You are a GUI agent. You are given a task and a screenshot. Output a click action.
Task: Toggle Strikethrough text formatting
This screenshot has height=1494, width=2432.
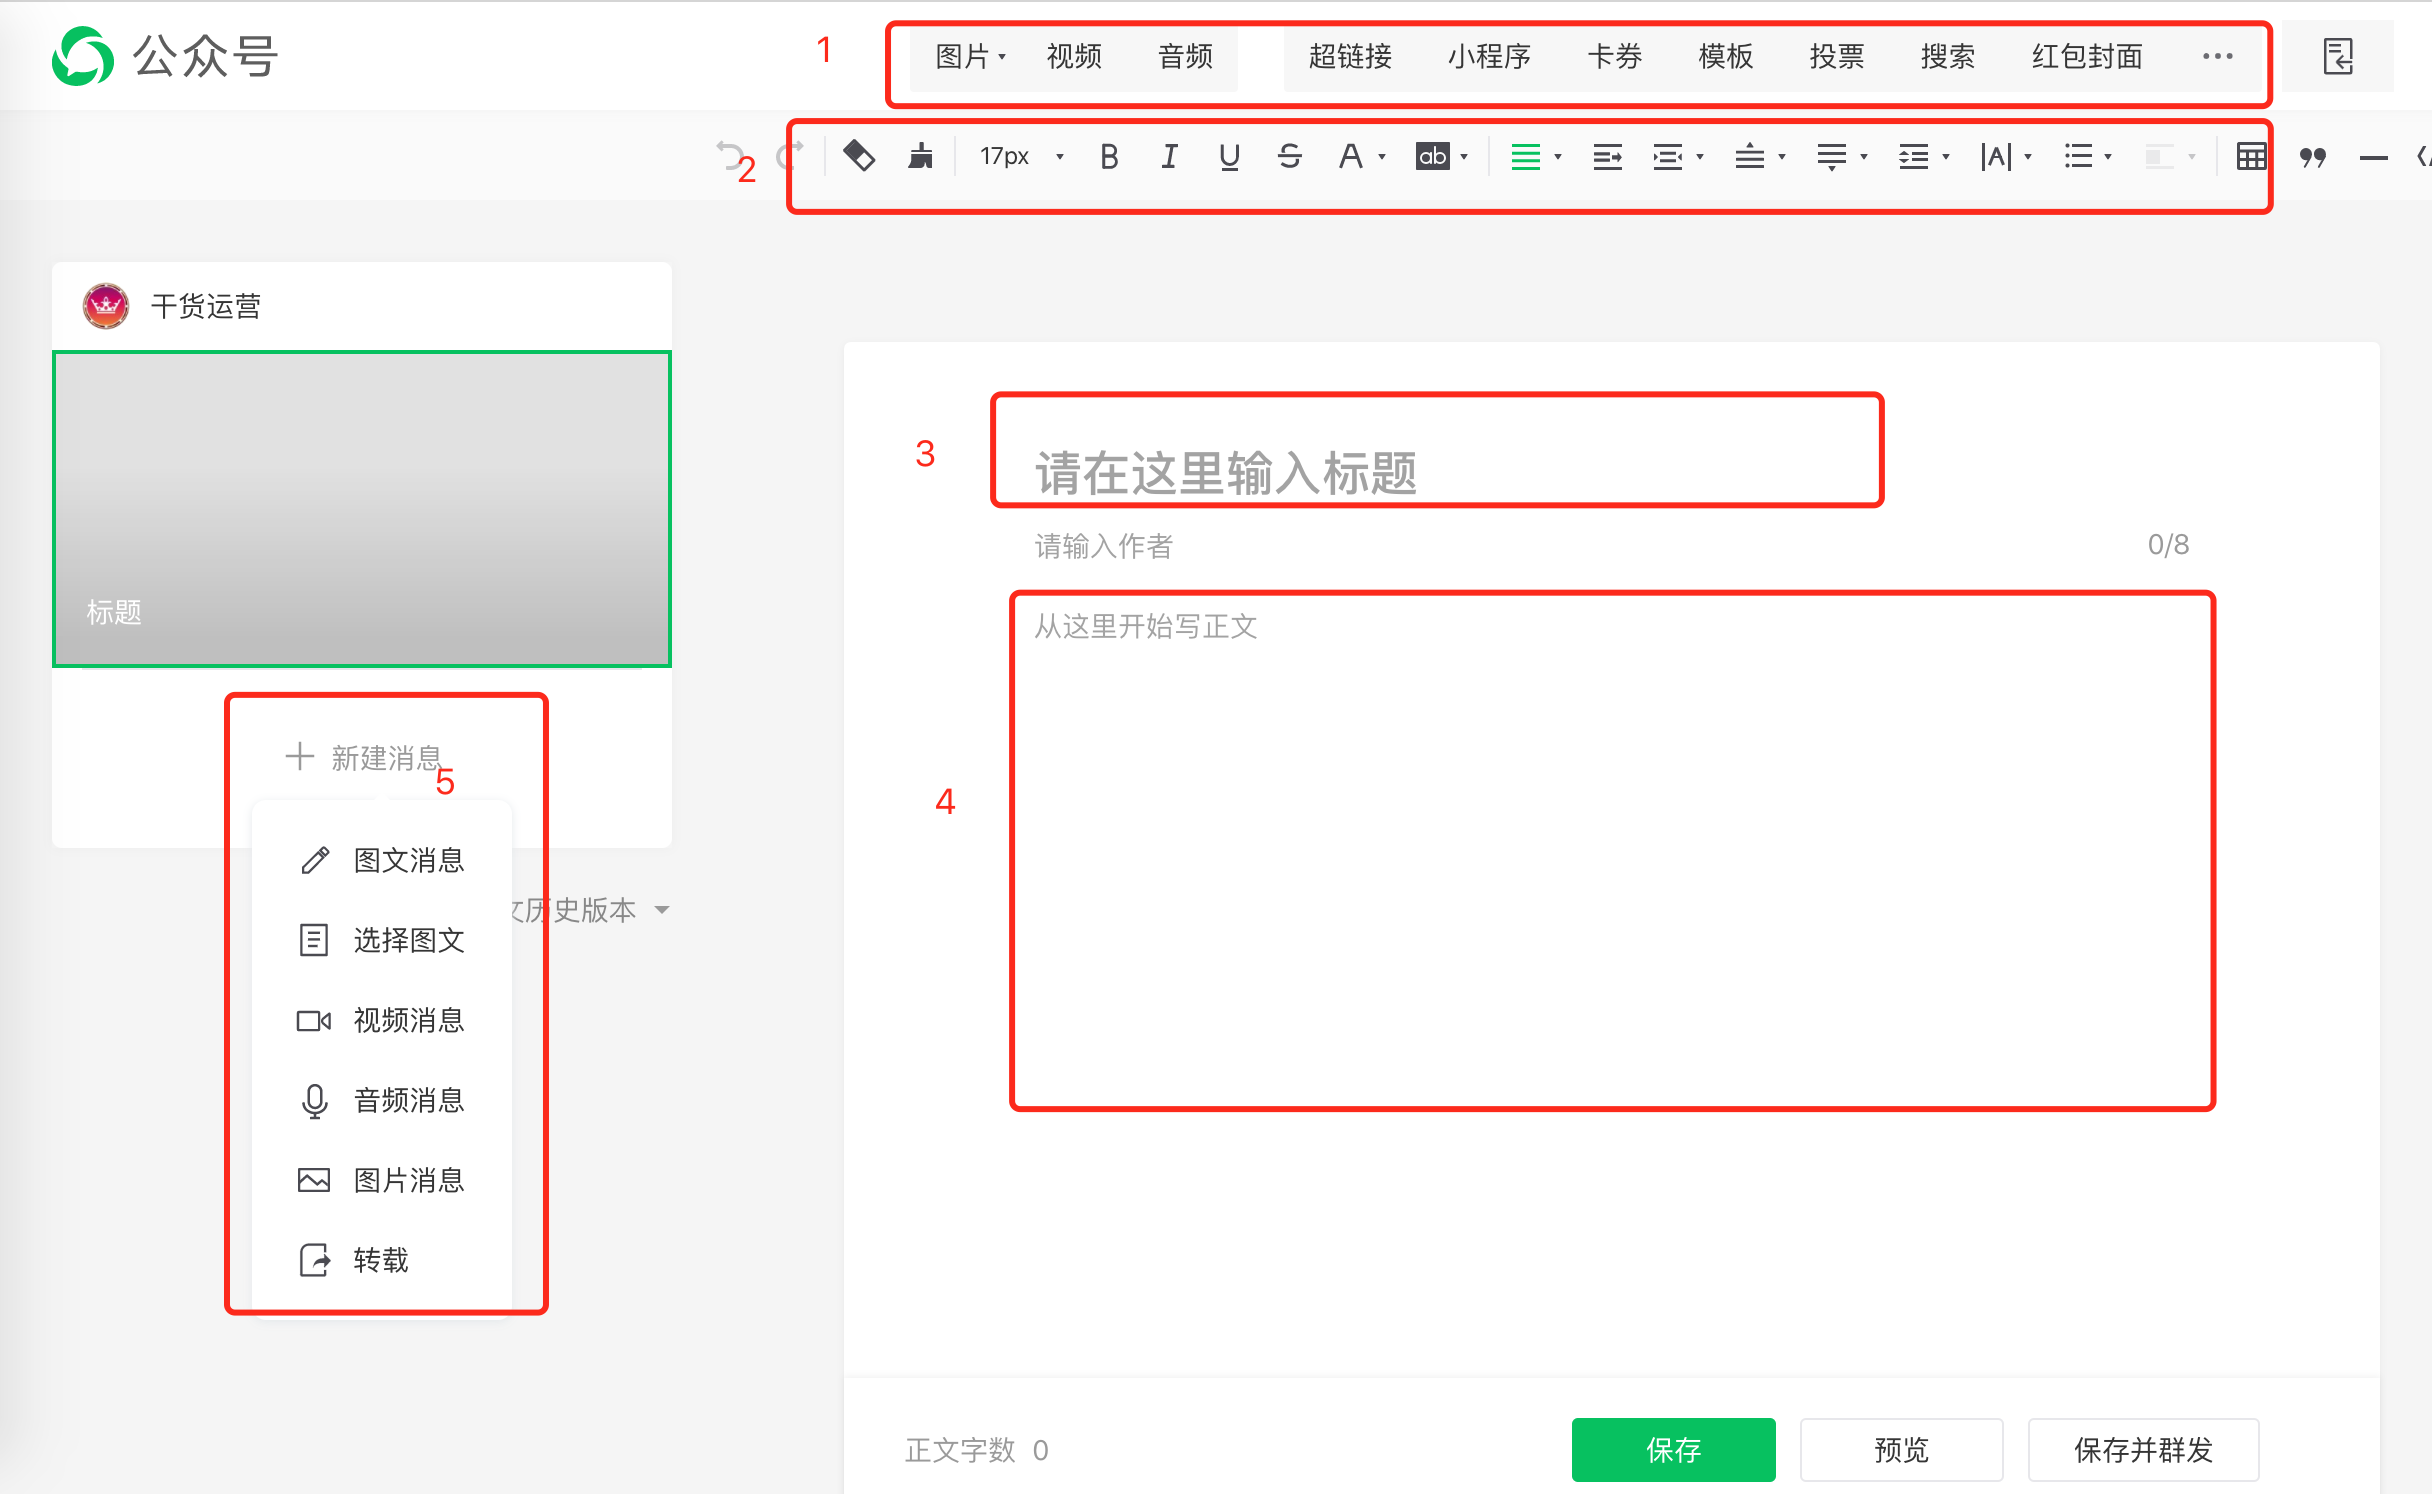[x=1289, y=157]
